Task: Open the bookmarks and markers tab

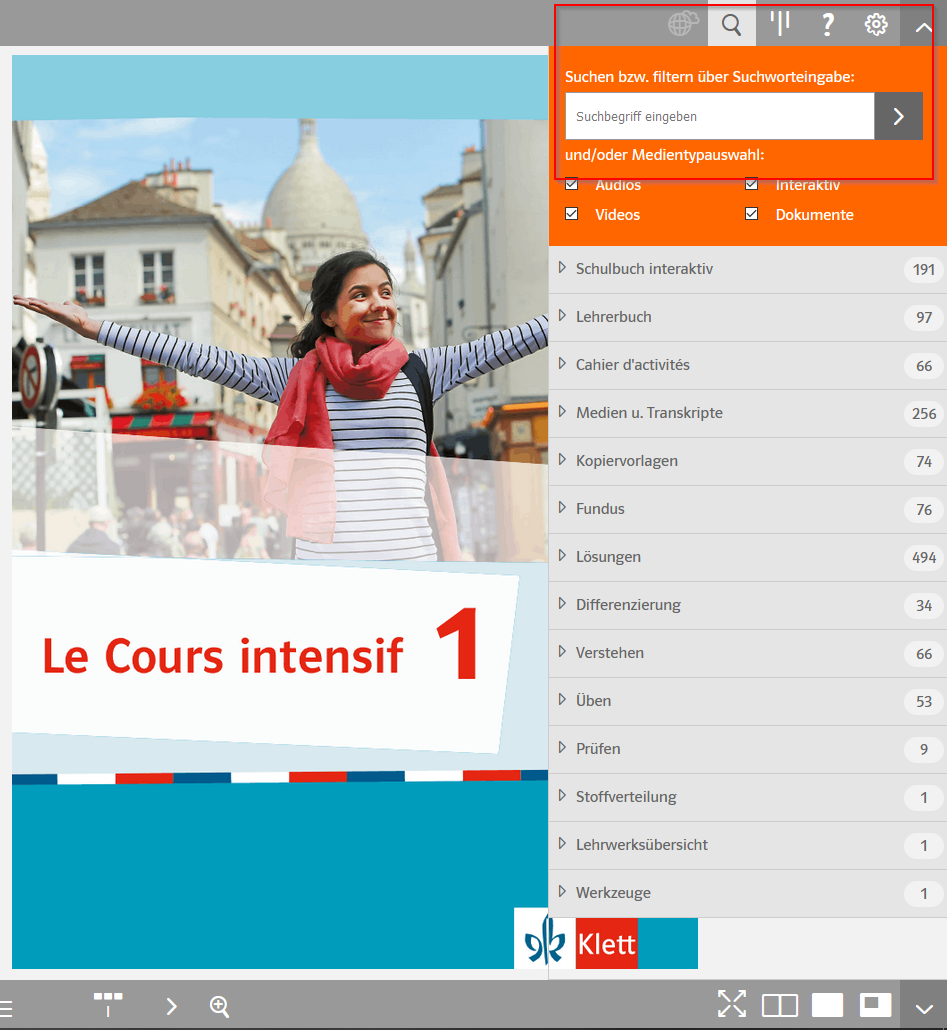Action: click(780, 23)
